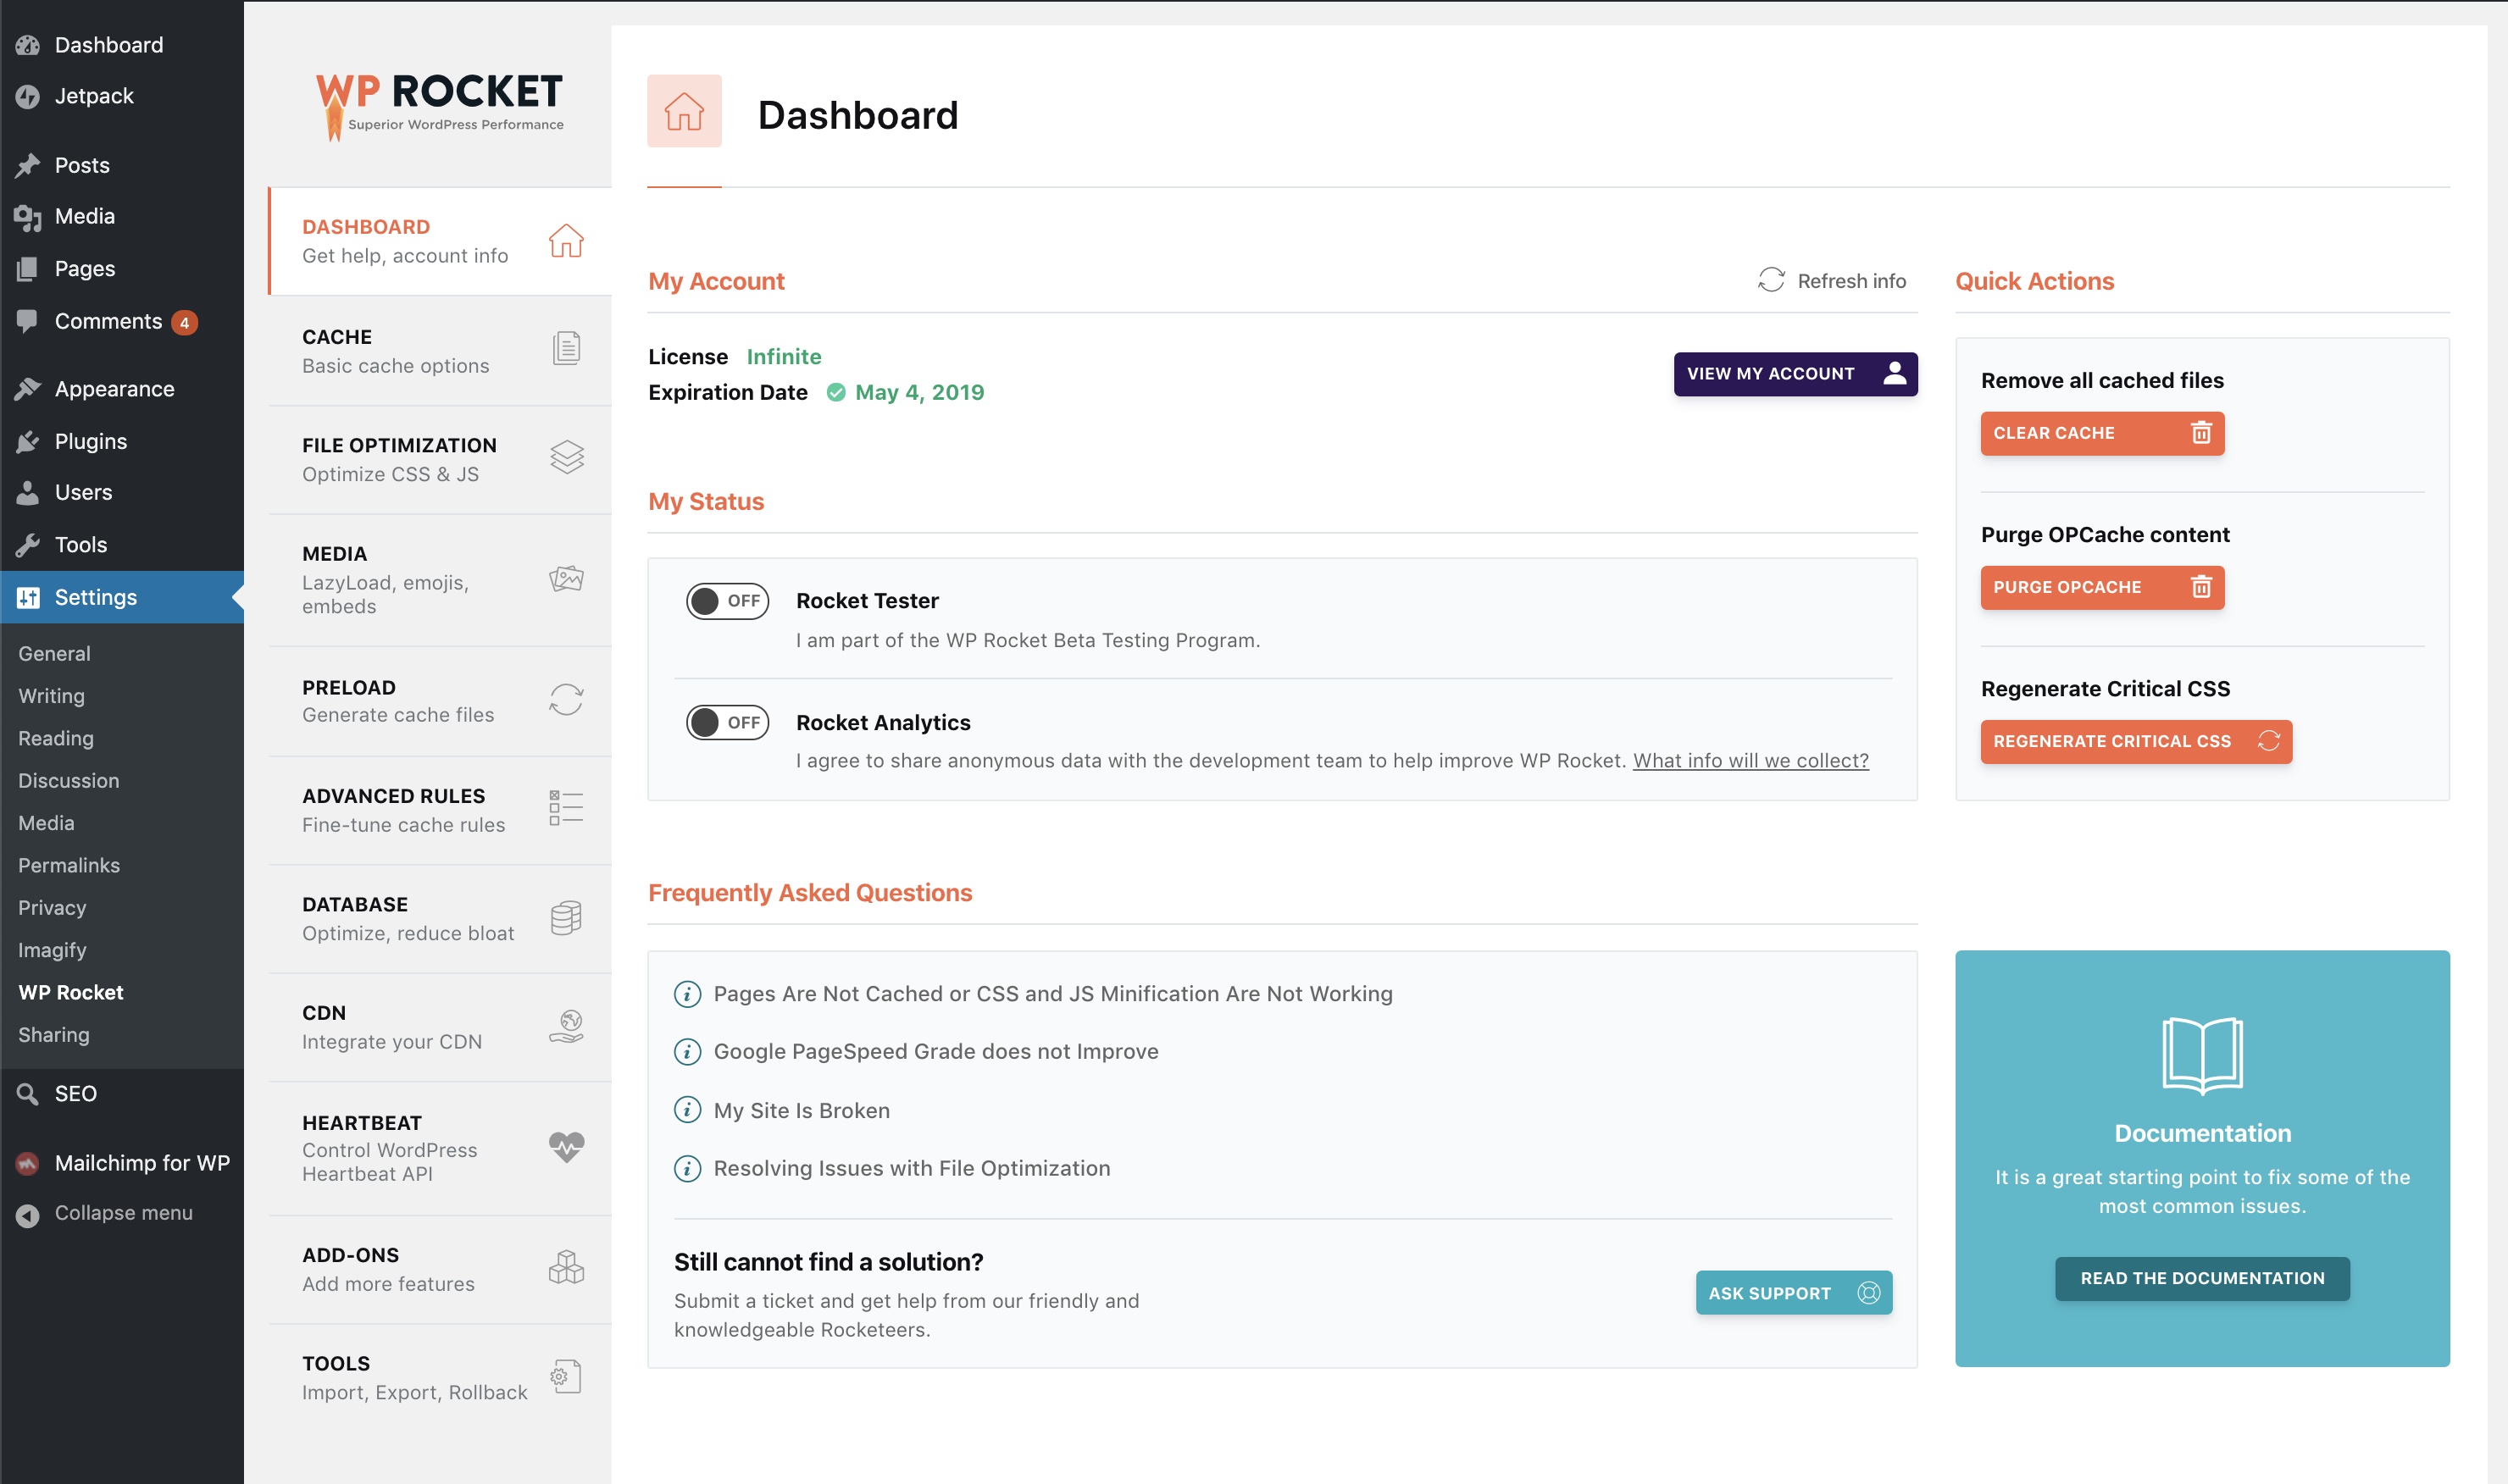Click the Heartbeat heart icon
The width and height of the screenshot is (2508, 1484).
[x=566, y=1146]
